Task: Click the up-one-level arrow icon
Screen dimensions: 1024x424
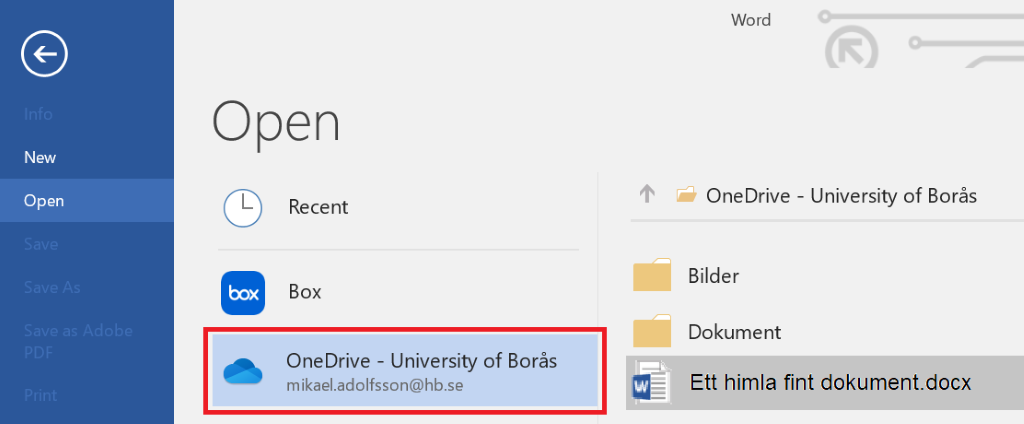Action: tap(646, 195)
